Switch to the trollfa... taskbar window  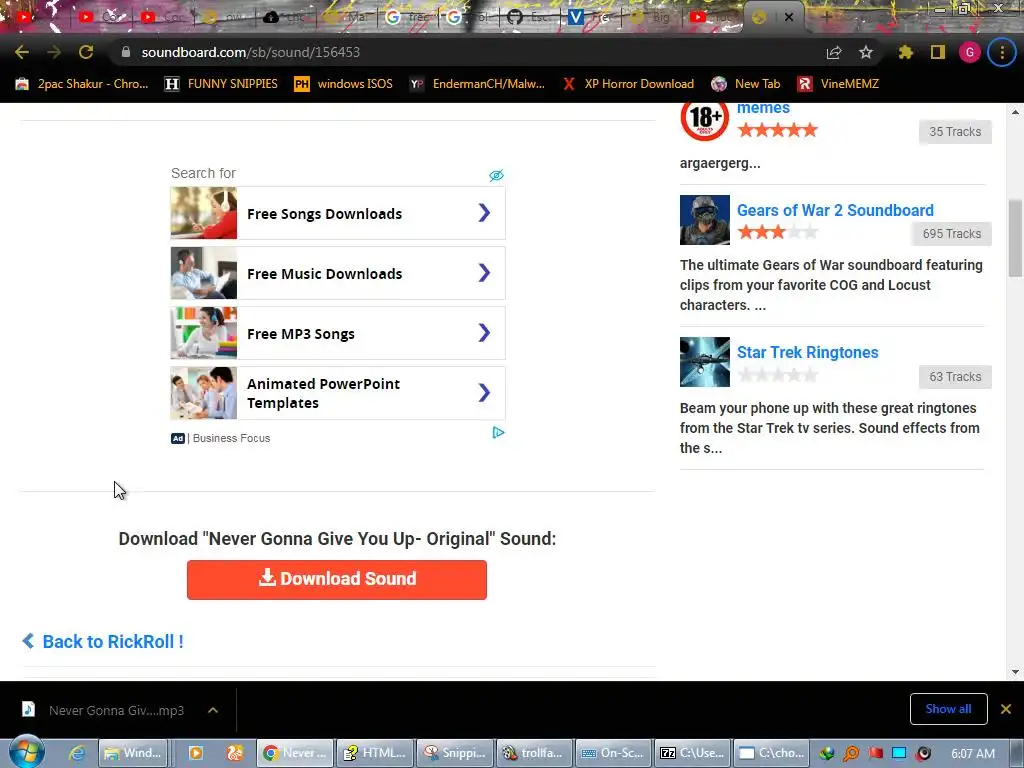534,753
